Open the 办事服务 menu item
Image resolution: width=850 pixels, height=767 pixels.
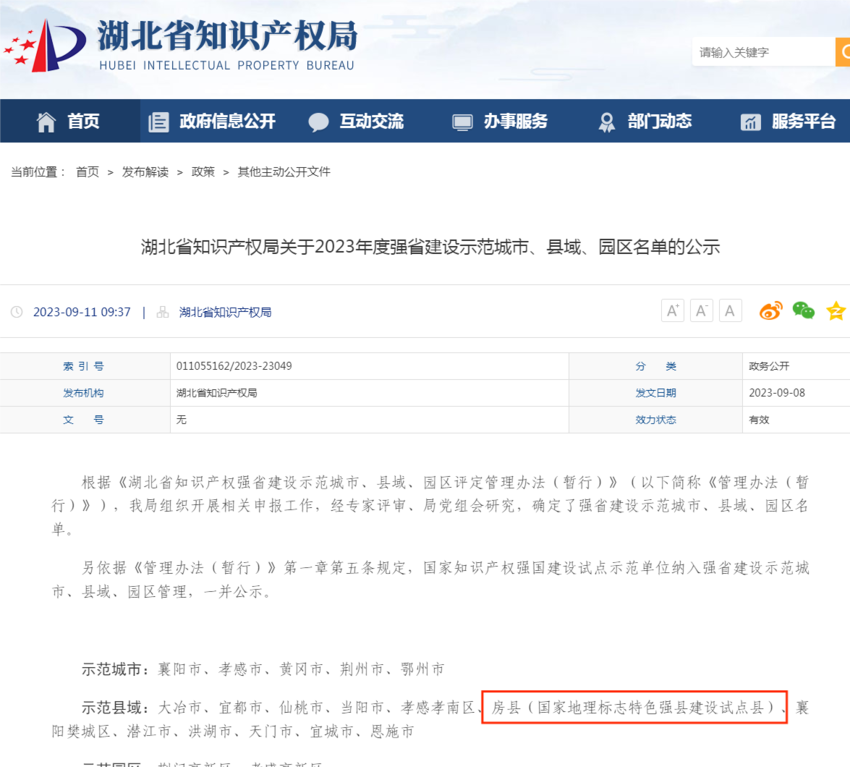[x=516, y=121]
